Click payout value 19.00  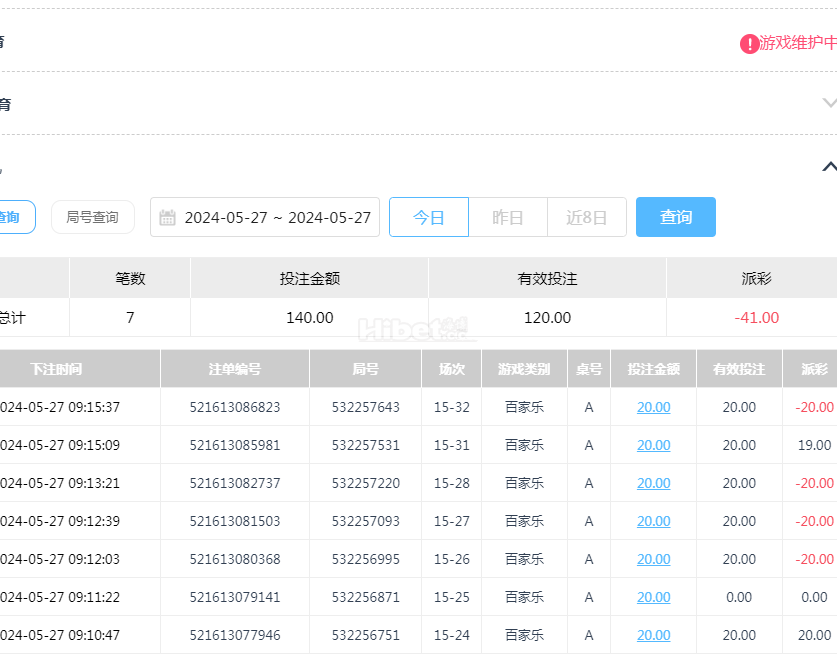coord(814,445)
